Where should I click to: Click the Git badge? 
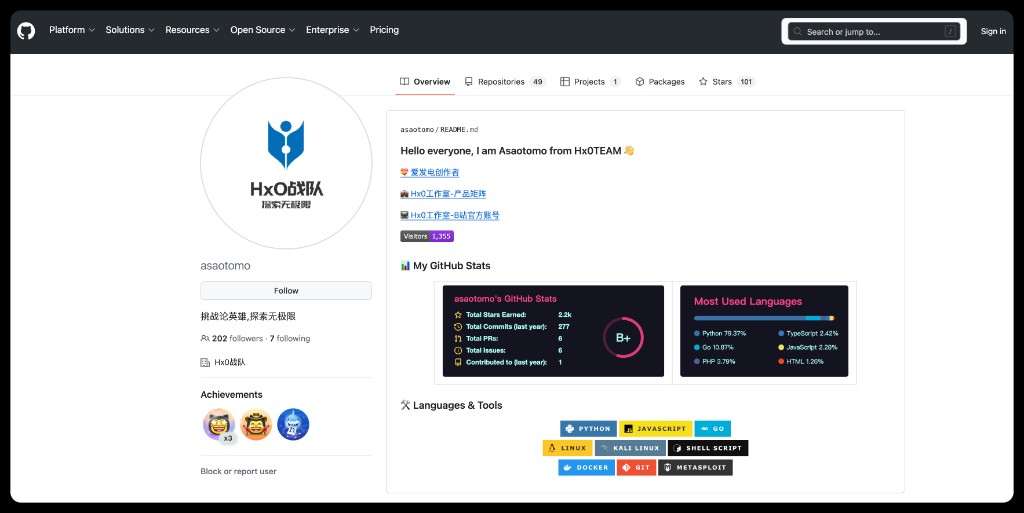(x=637, y=467)
